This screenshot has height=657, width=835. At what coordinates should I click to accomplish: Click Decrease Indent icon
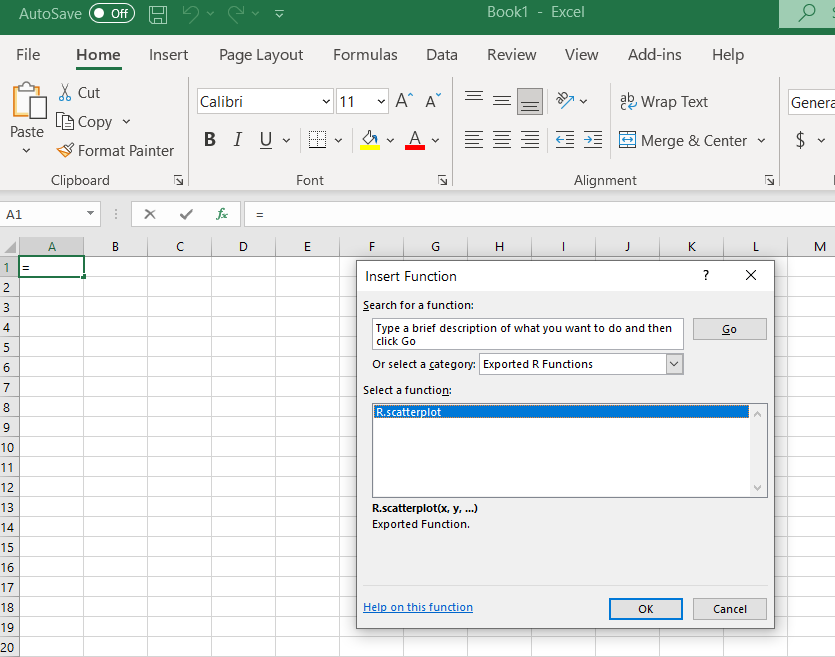pyautogui.click(x=565, y=139)
